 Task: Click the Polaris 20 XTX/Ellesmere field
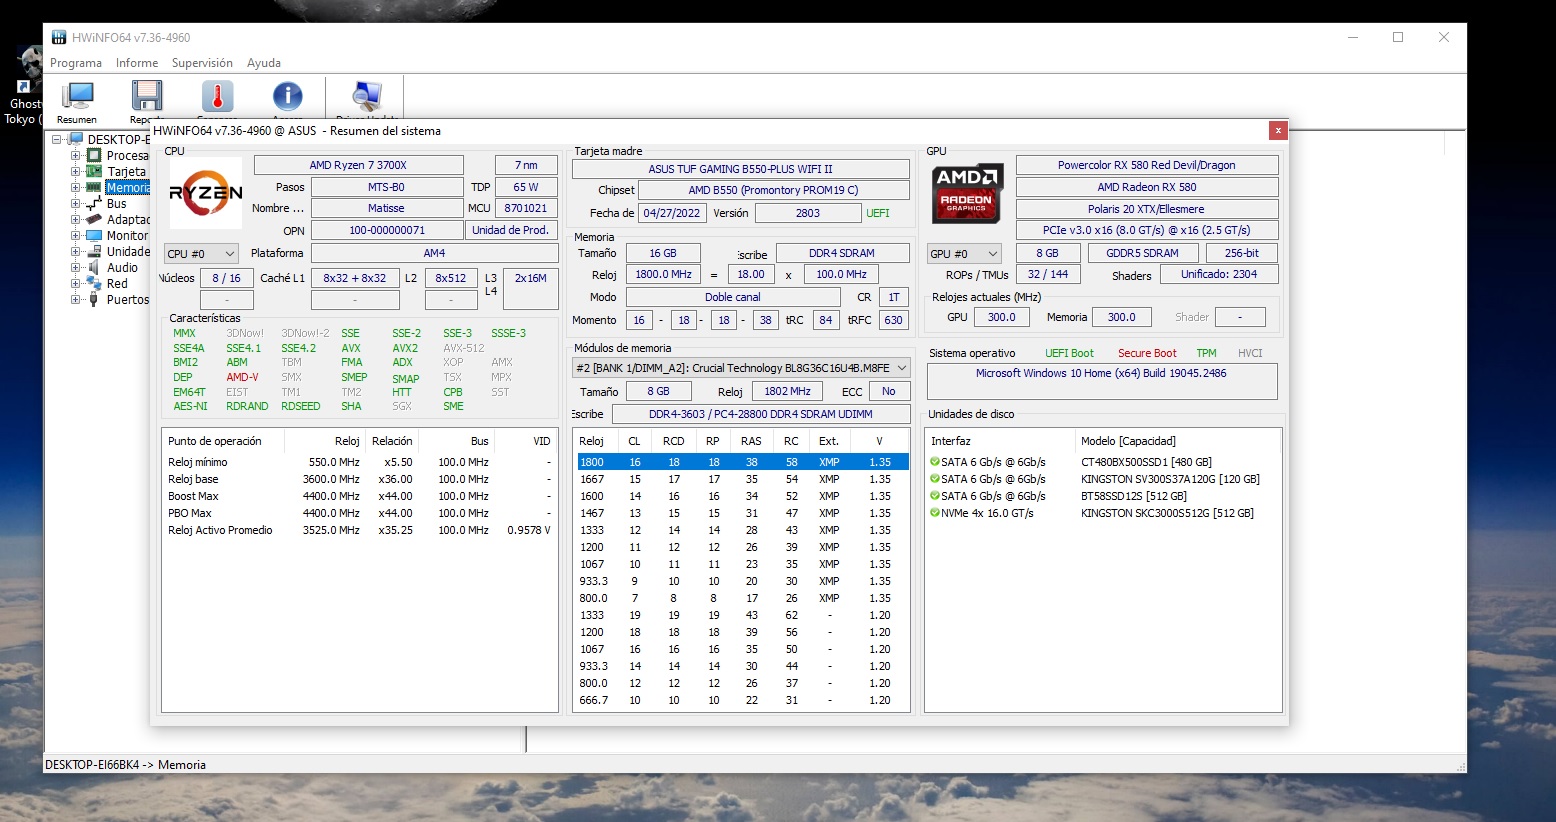(1147, 209)
